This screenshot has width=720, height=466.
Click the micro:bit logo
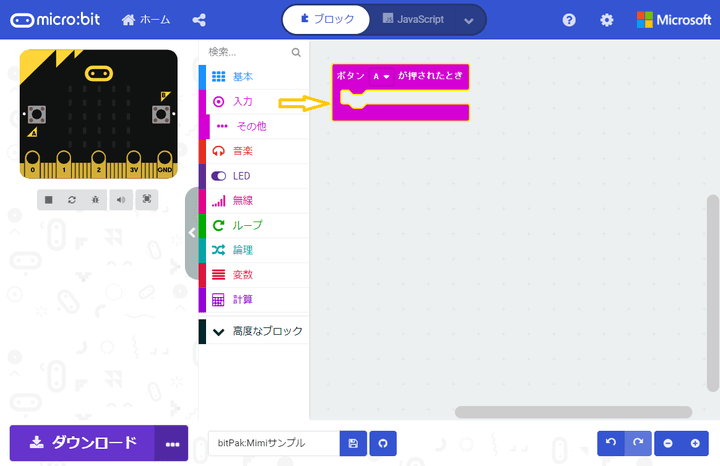[55, 20]
